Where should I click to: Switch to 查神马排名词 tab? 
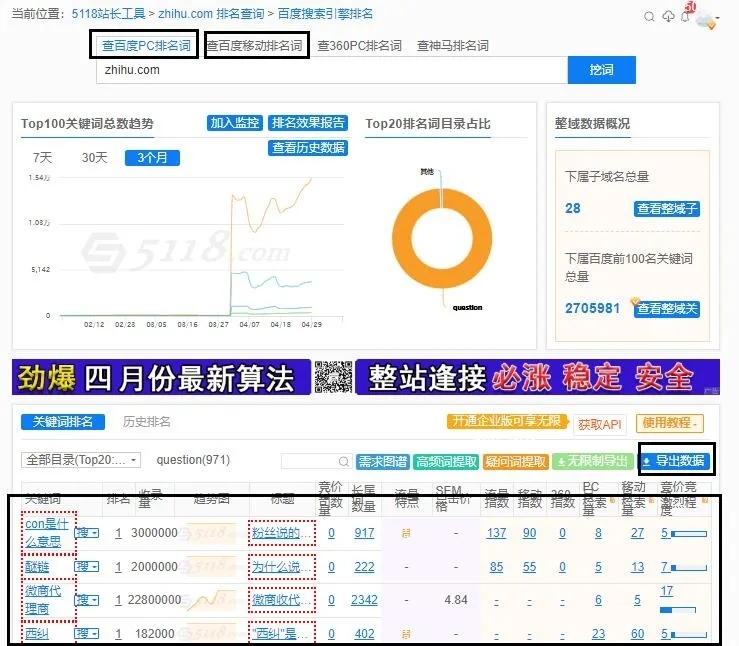[x=452, y=46]
